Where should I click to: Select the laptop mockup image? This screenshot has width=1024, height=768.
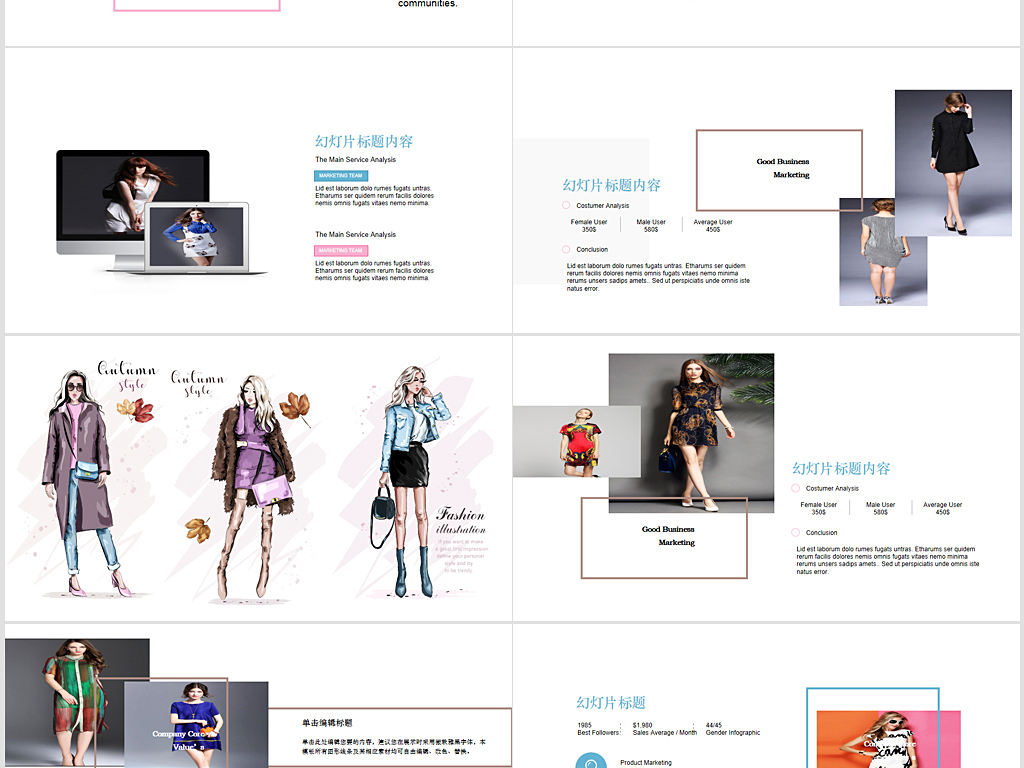pos(208,238)
